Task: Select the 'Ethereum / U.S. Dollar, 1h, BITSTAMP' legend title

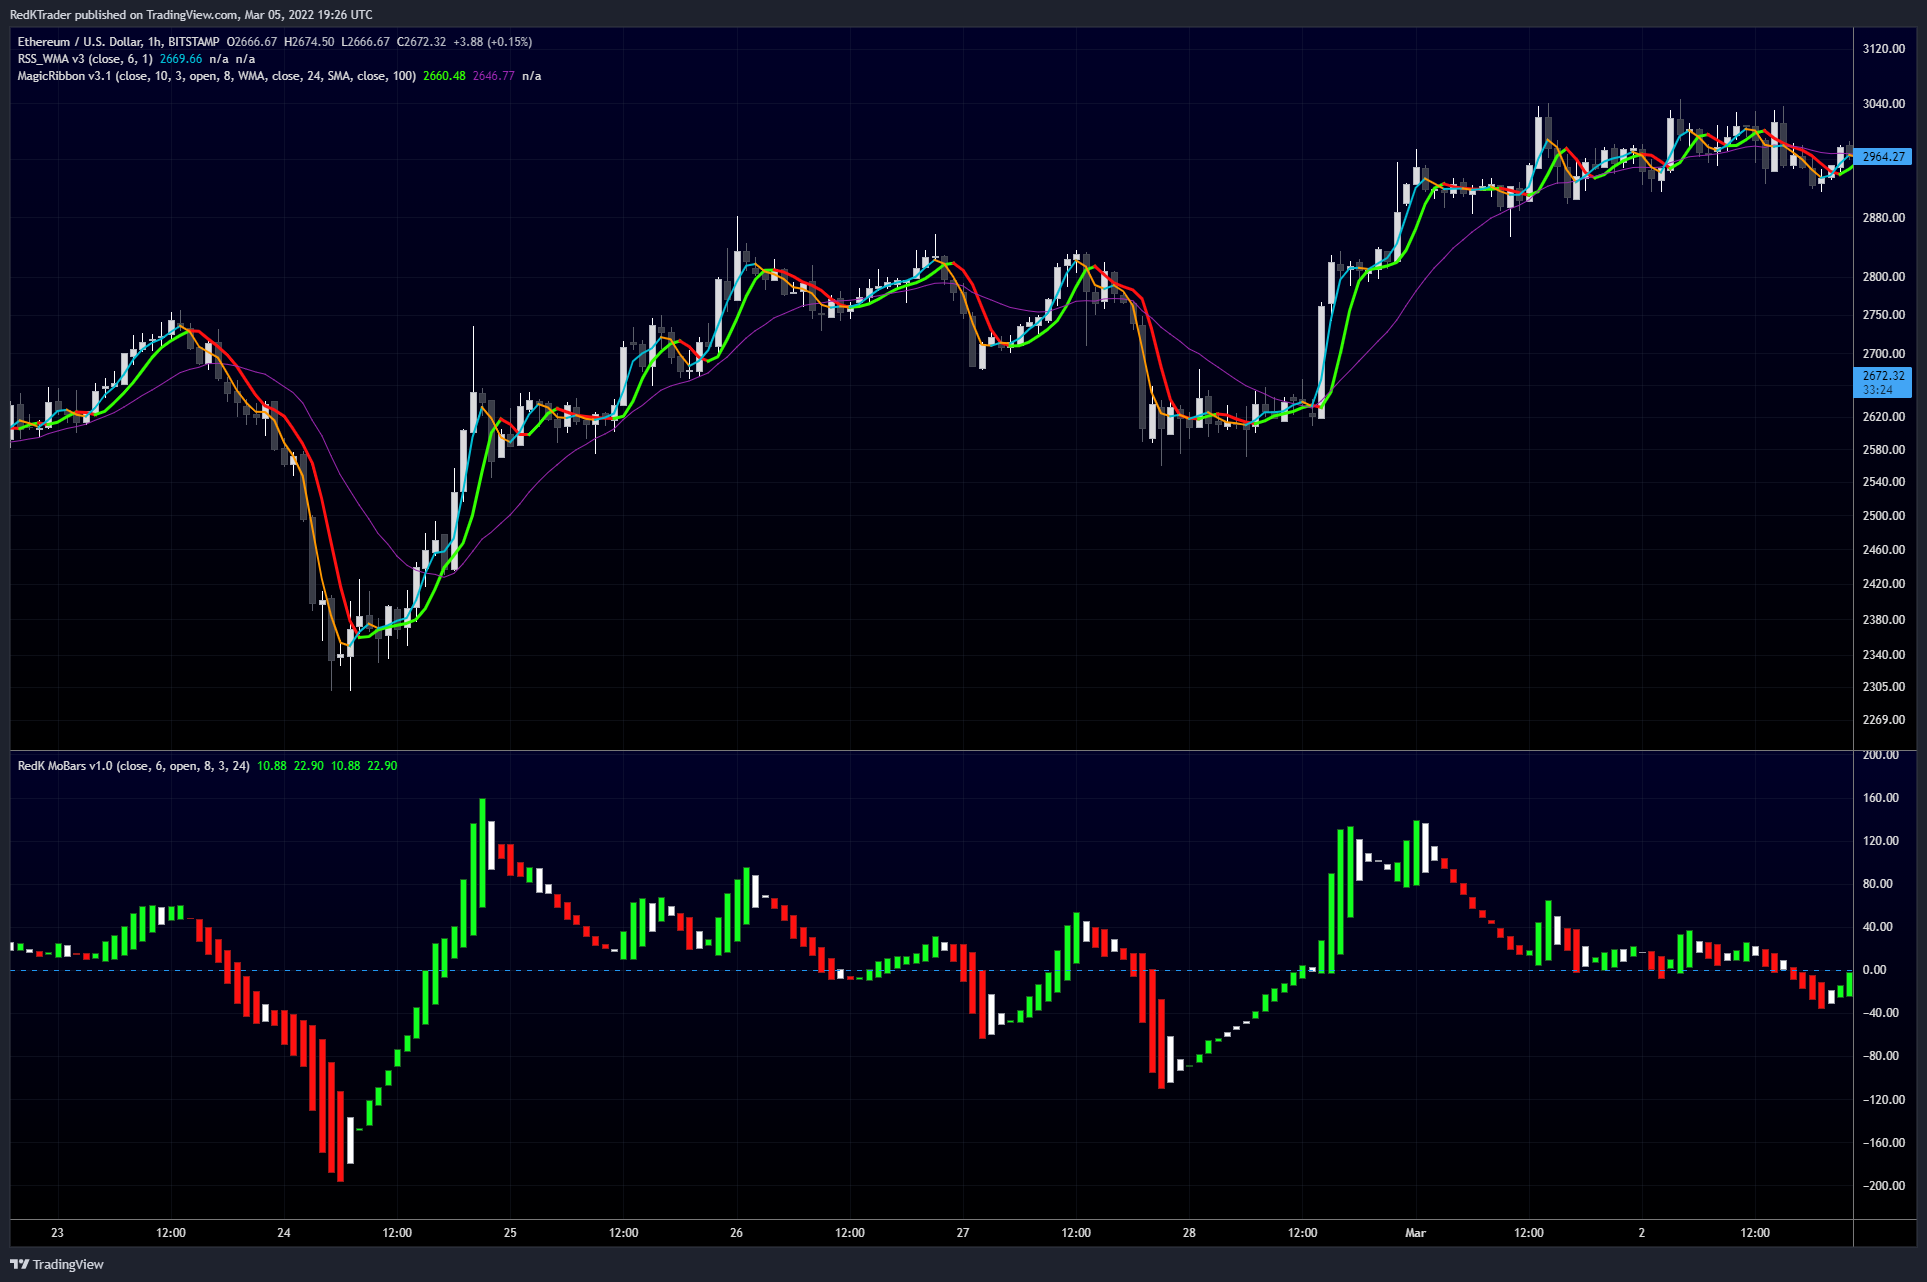Action: pos(118,42)
